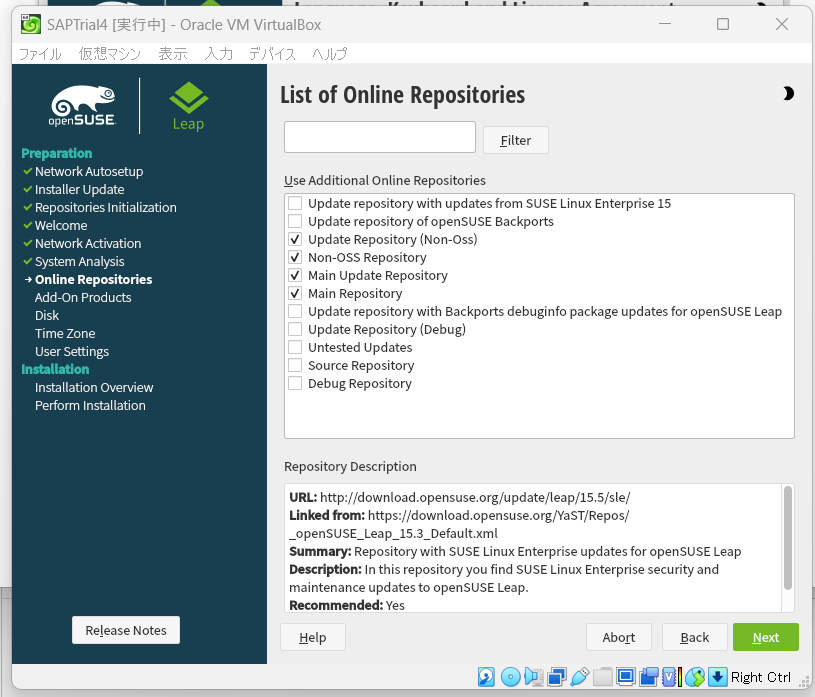The height and width of the screenshot is (697, 815).
Task: Click Welcome step in sidebar
Action: [x=61, y=226]
